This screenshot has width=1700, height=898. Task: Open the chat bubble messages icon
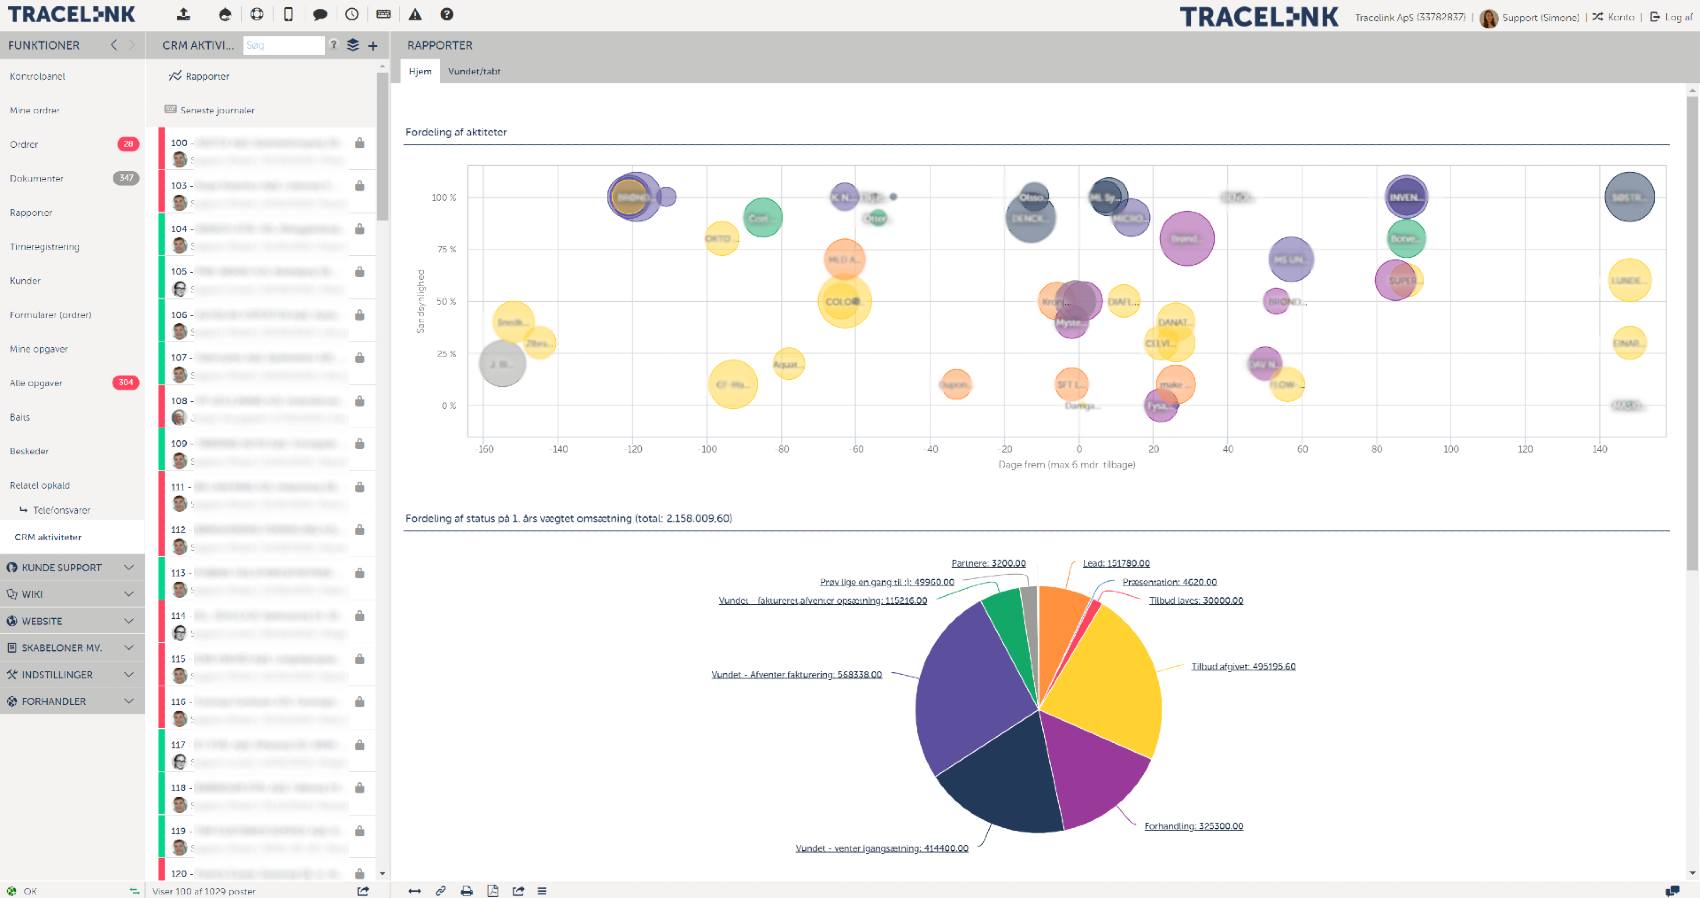tap(320, 14)
